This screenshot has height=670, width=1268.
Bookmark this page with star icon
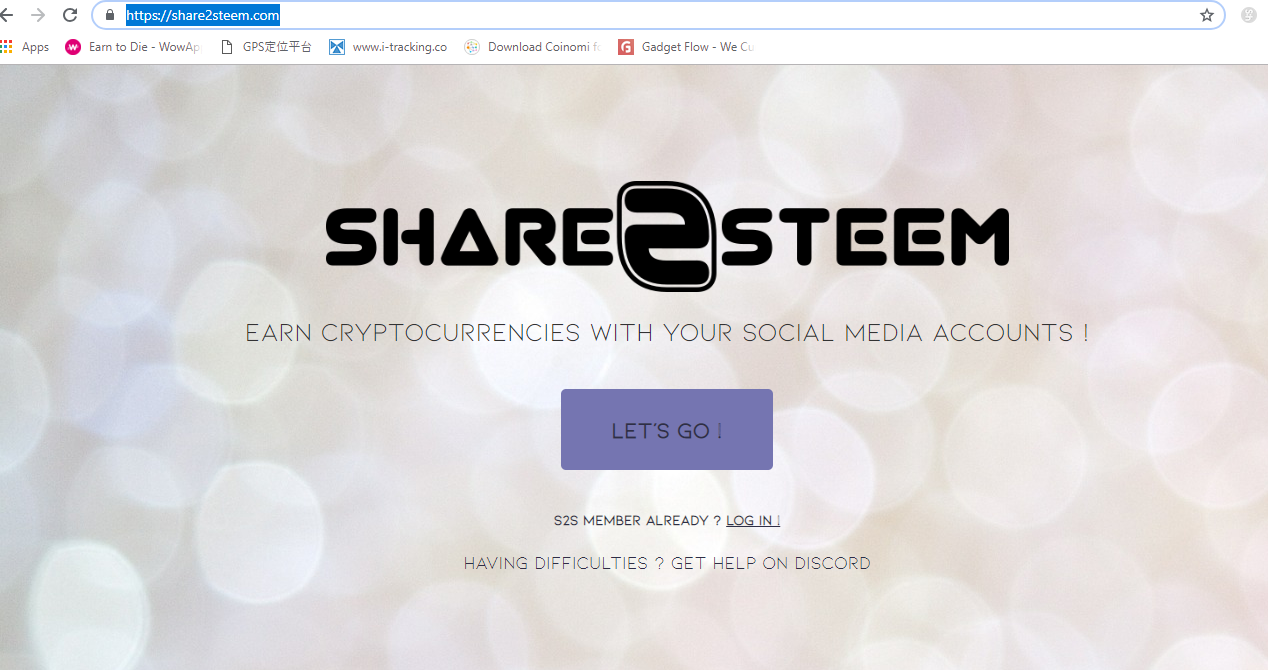[1207, 15]
